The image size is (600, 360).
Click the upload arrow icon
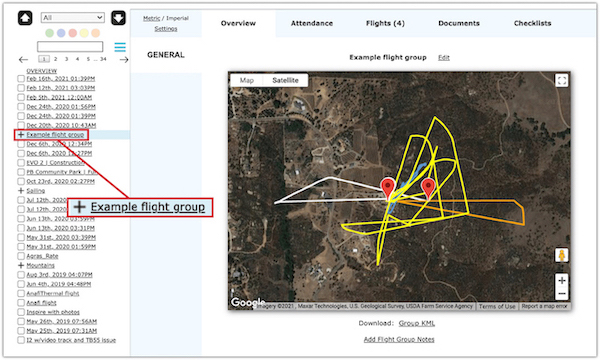[25, 18]
